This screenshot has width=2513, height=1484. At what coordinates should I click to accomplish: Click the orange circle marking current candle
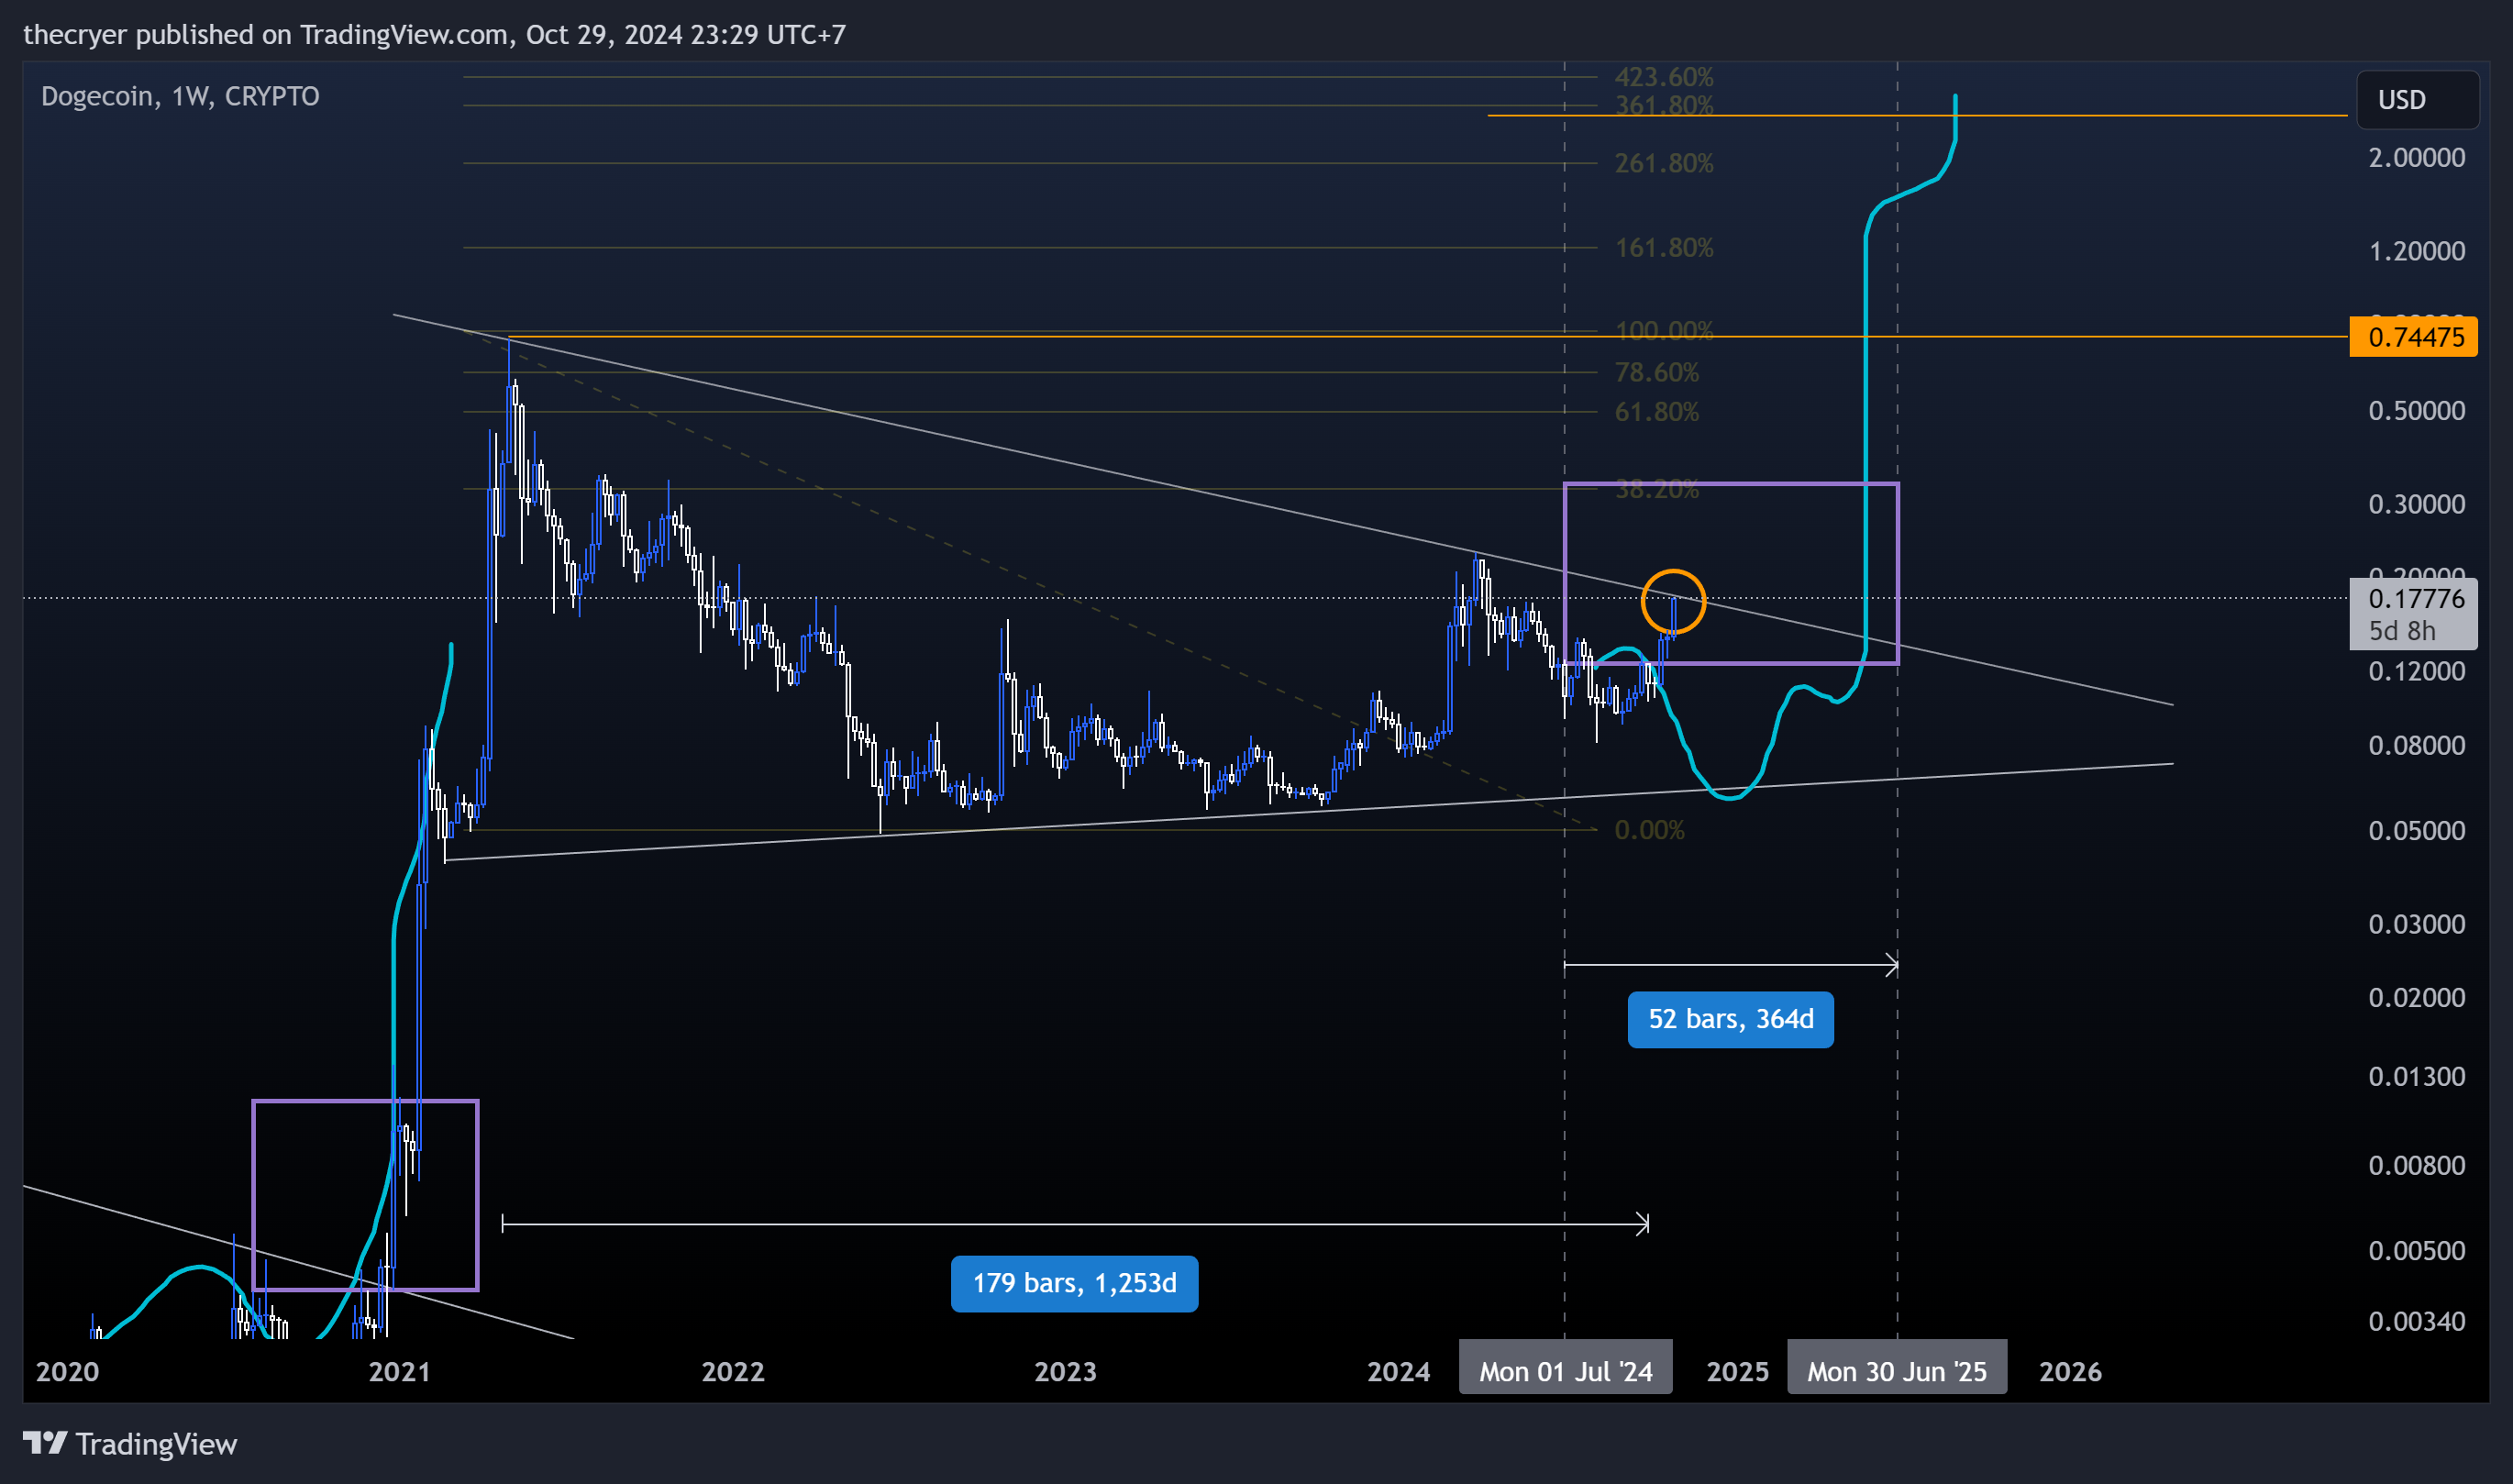click(x=1673, y=601)
